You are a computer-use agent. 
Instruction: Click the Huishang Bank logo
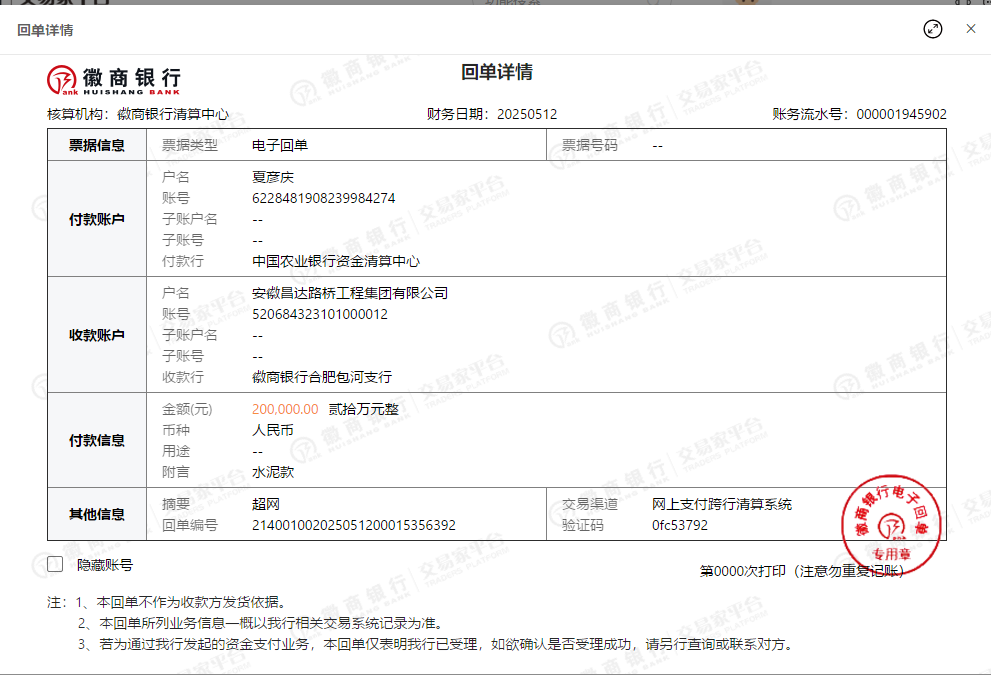[114, 78]
